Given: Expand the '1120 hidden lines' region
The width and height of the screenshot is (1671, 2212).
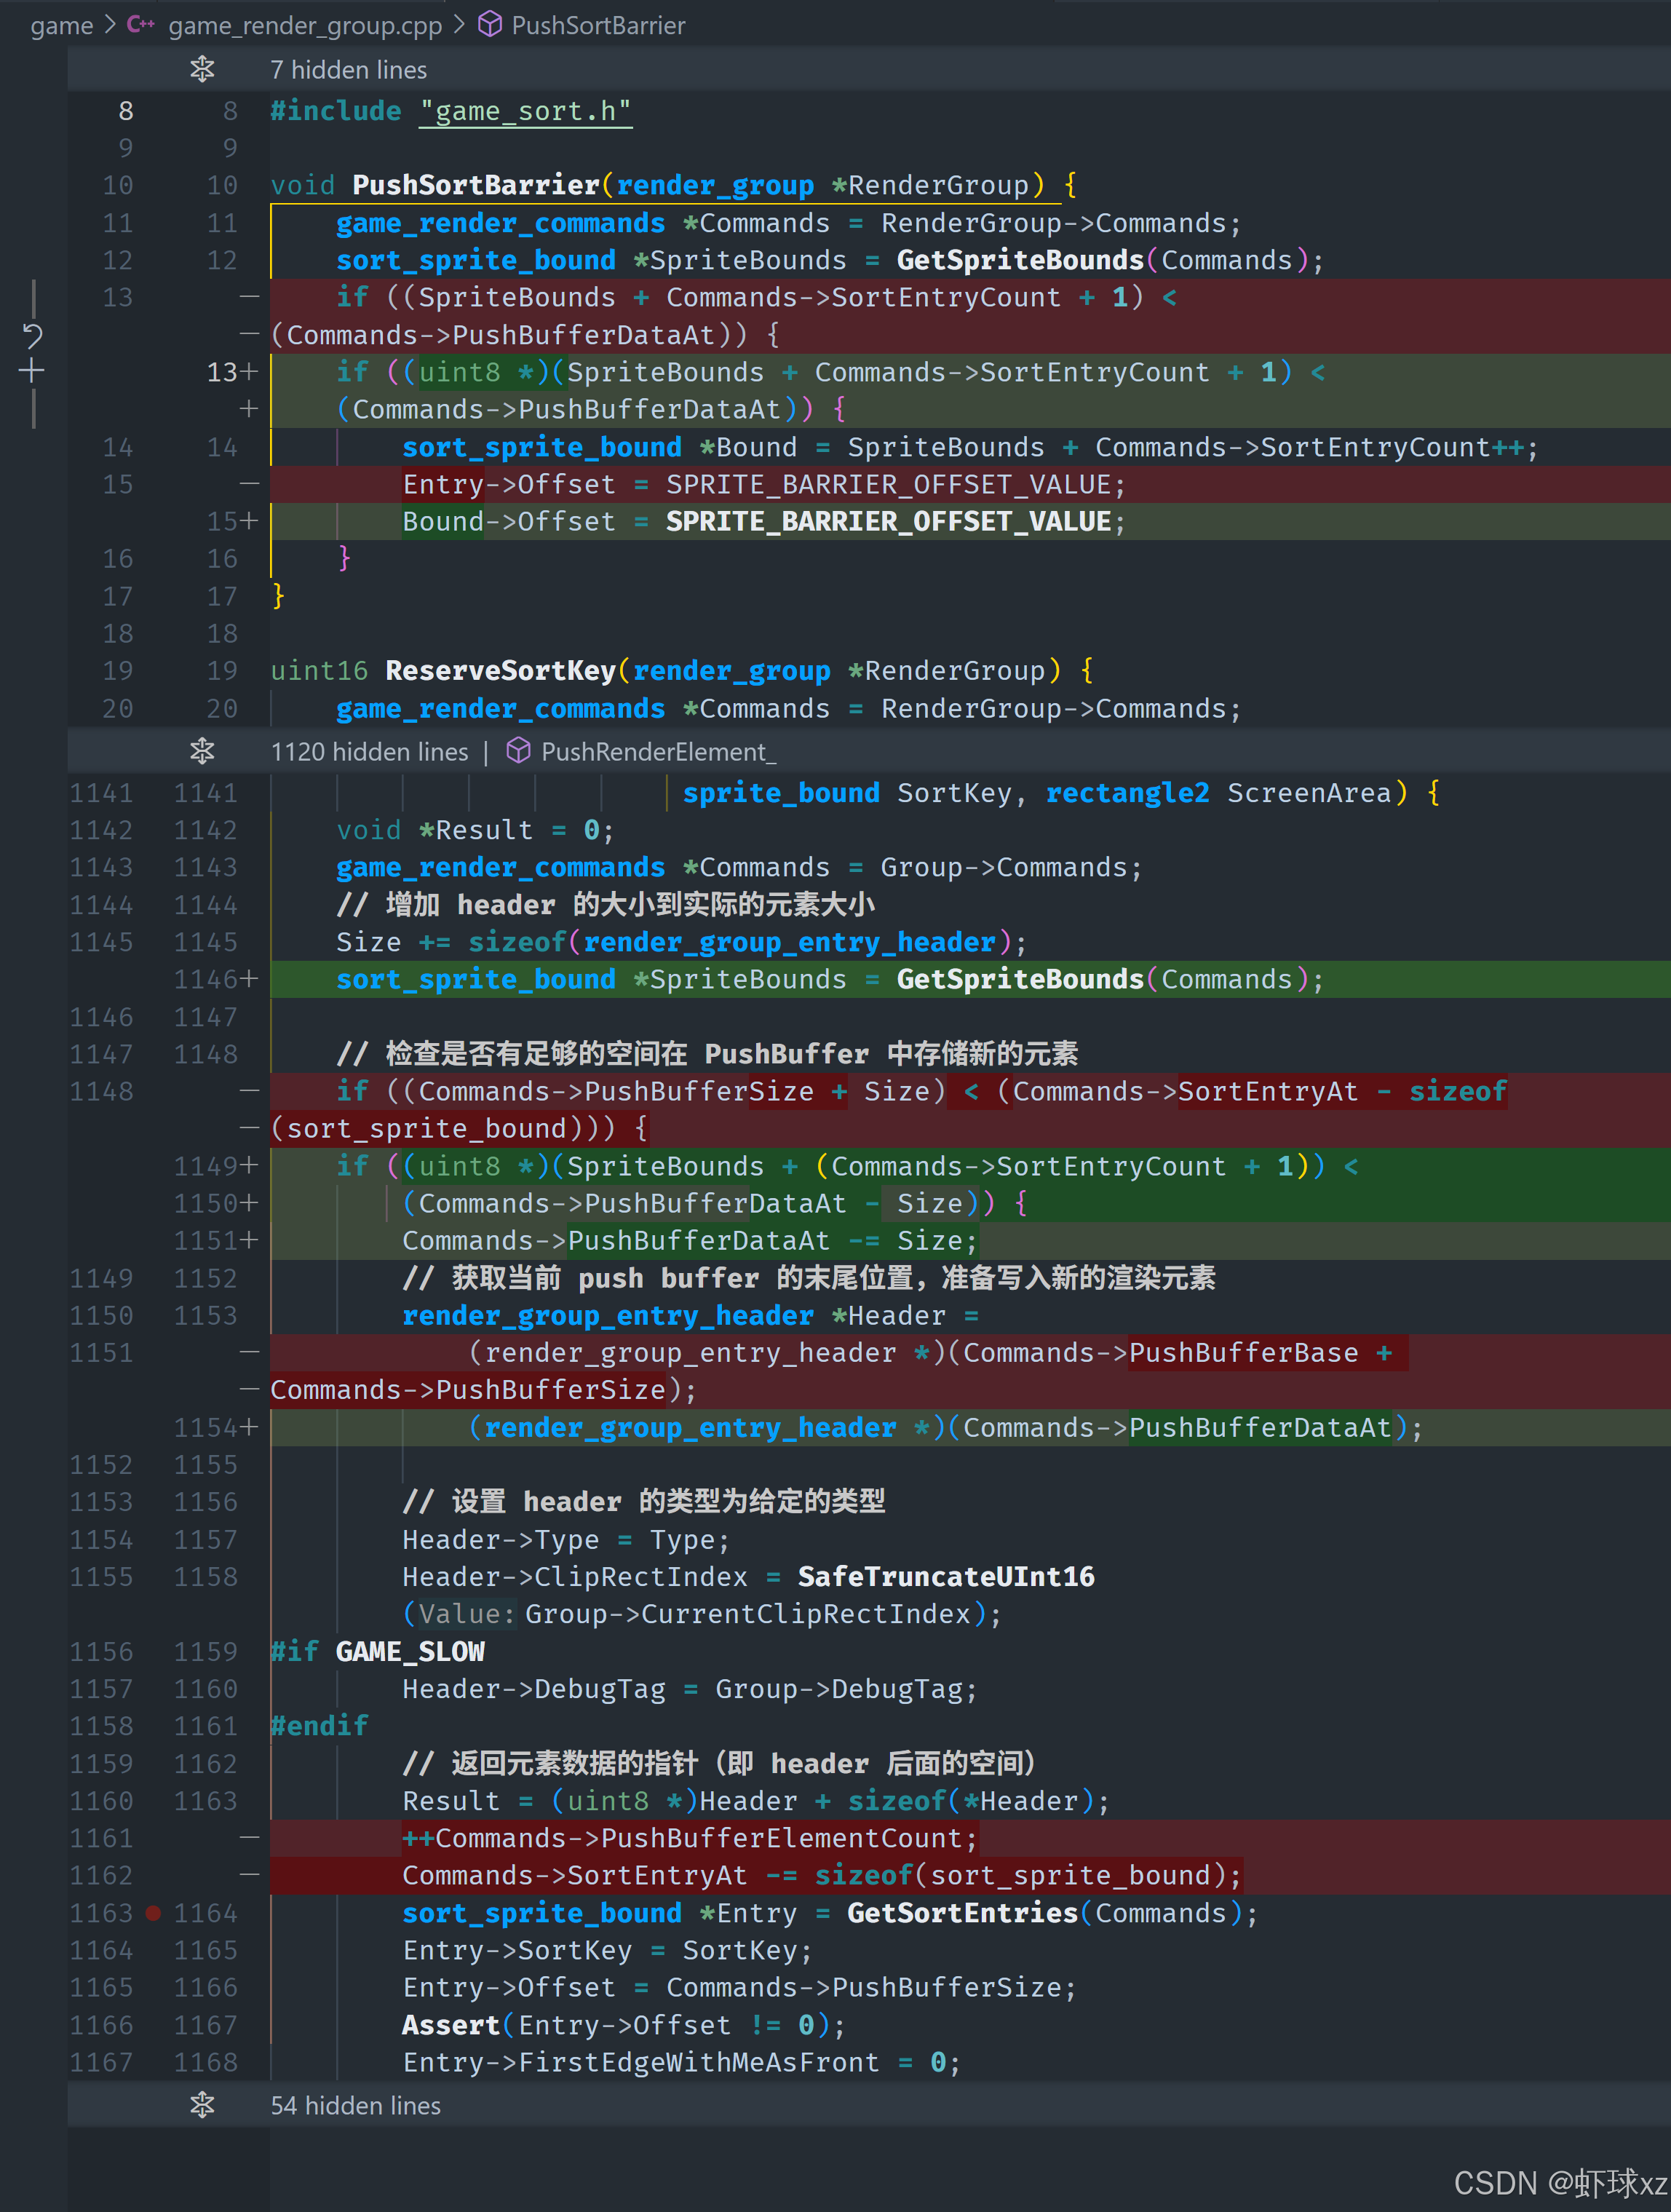Looking at the screenshot, I should pyautogui.click(x=369, y=751).
